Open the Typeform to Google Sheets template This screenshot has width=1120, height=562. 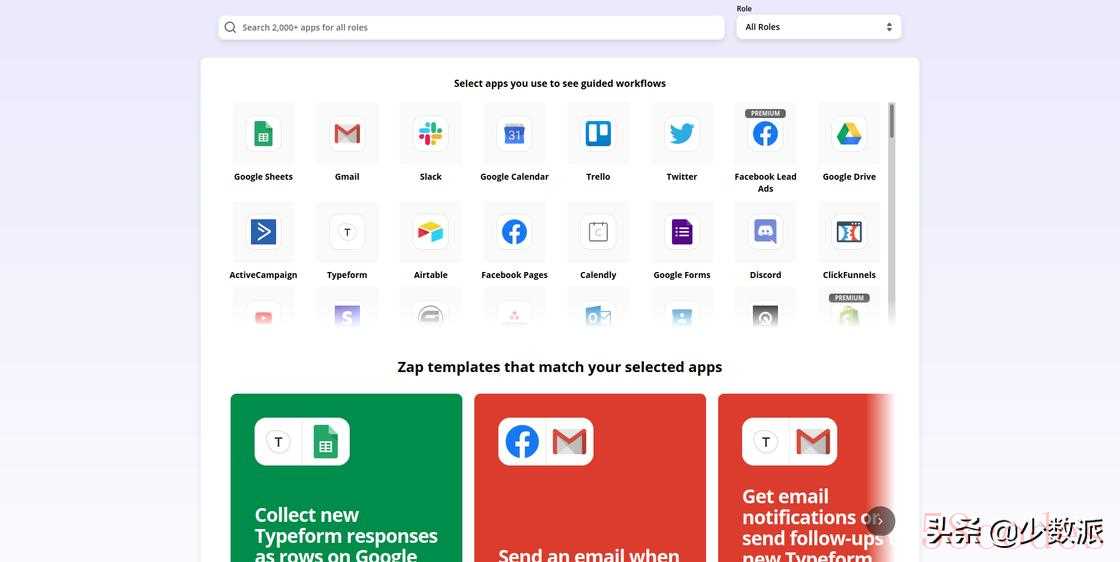[x=346, y=480]
